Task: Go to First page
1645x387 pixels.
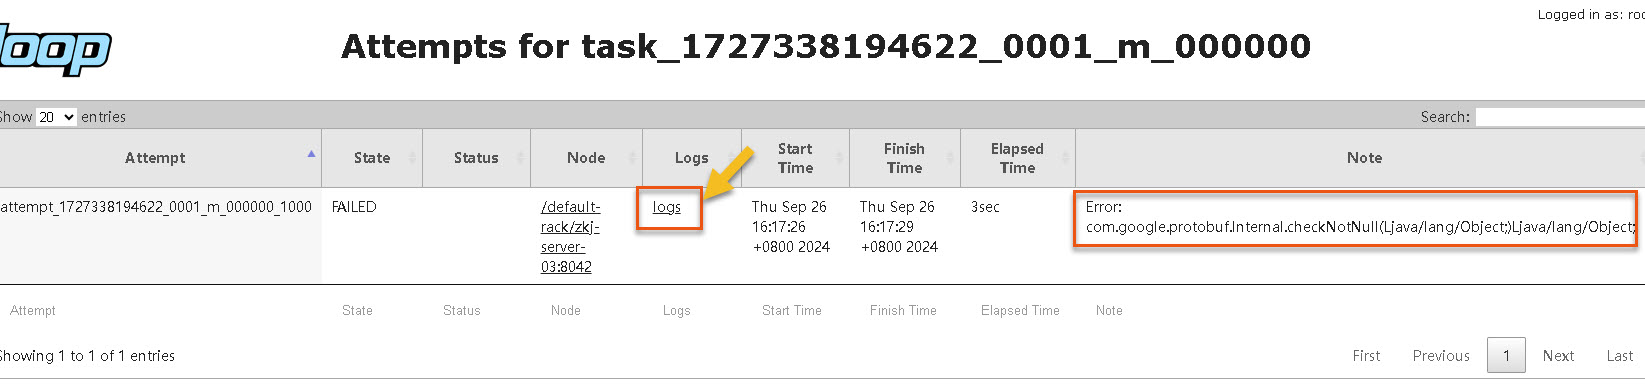Action: tap(1366, 356)
